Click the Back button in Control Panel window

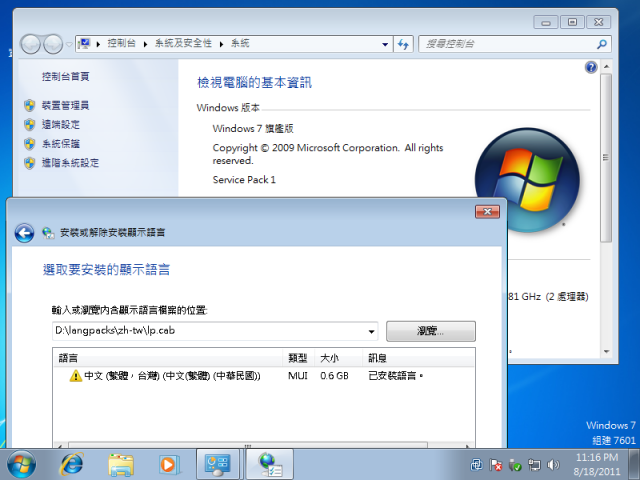pos(31,44)
